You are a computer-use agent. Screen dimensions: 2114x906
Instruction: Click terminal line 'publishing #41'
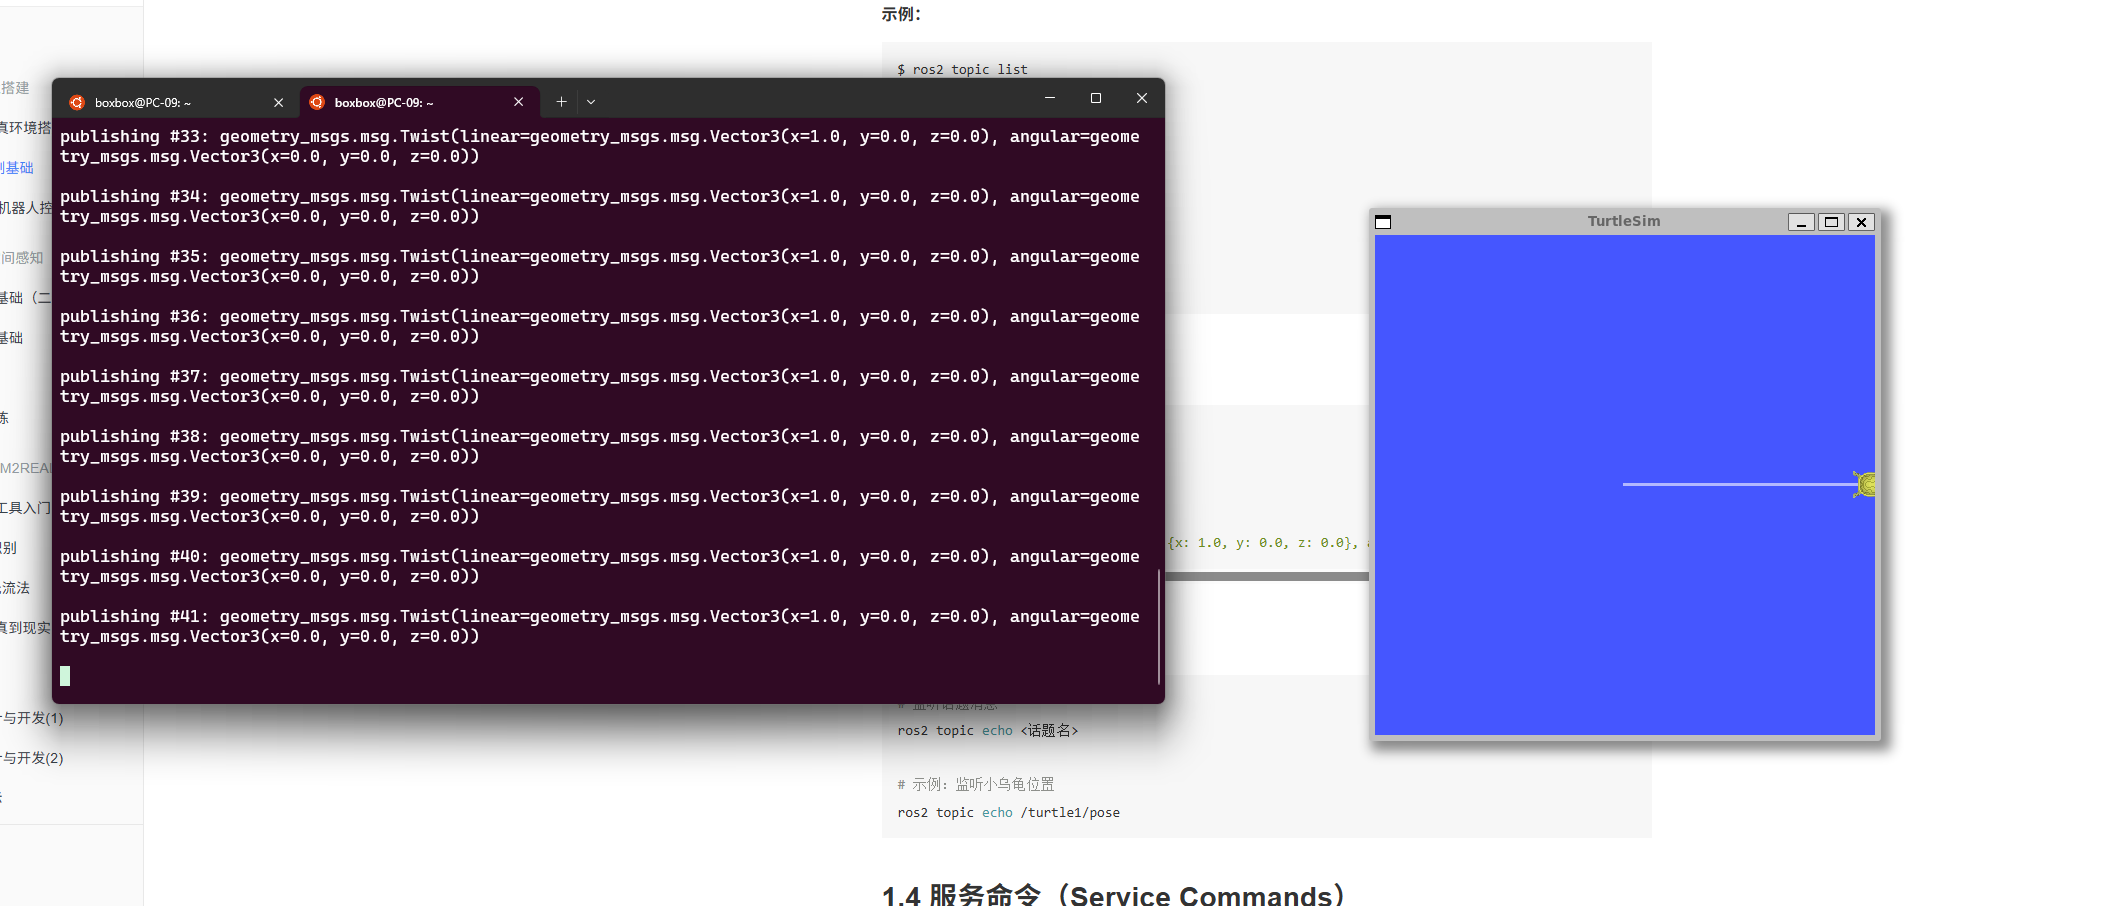(599, 626)
